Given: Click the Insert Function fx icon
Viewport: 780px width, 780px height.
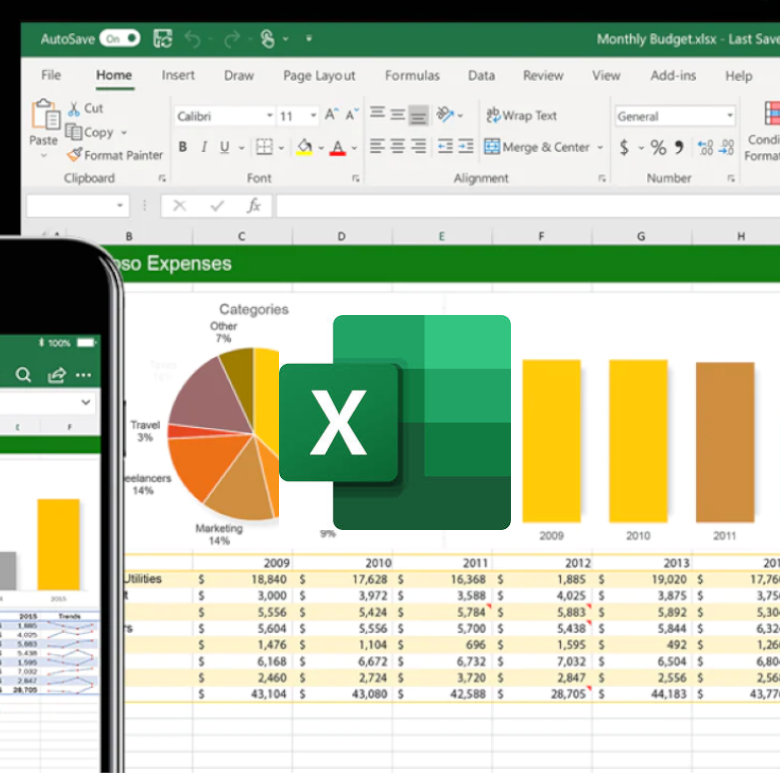Looking at the screenshot, I should click(x=254, y=205).
